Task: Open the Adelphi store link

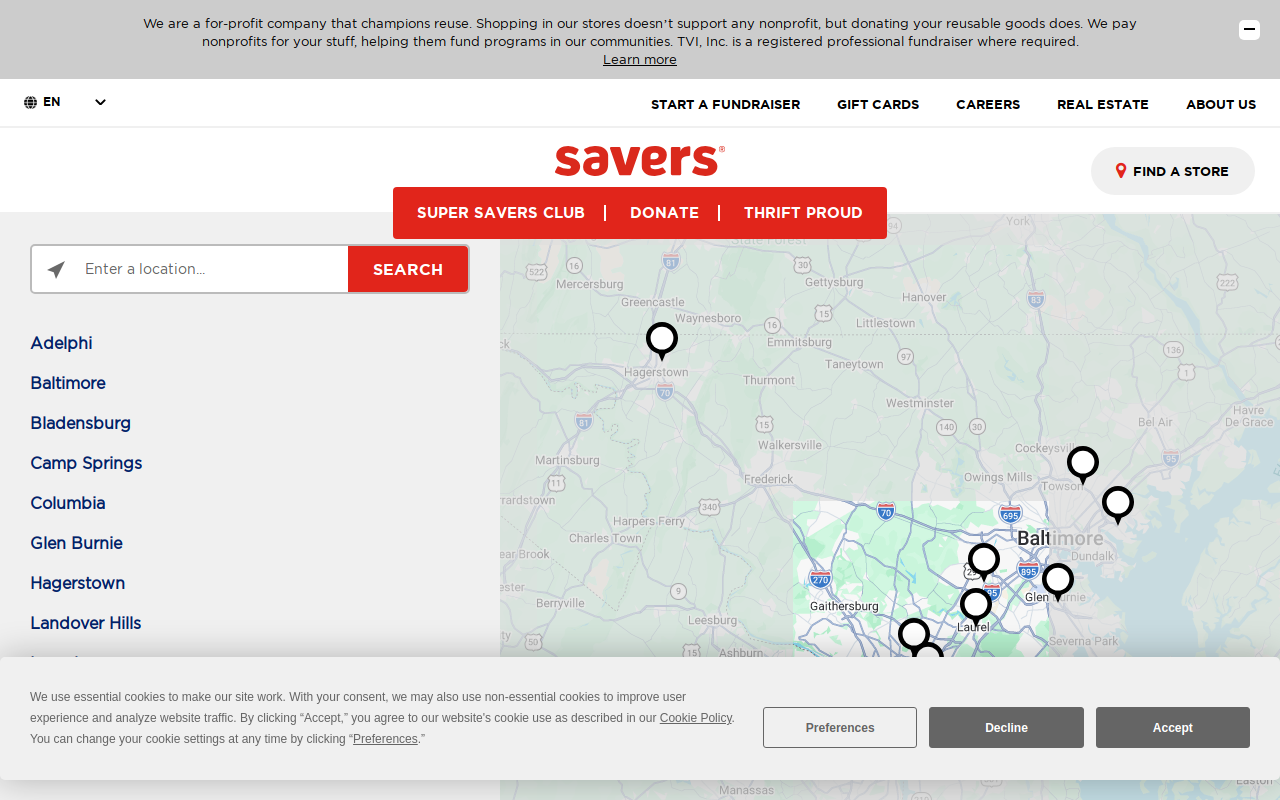Action: [62, 343]
